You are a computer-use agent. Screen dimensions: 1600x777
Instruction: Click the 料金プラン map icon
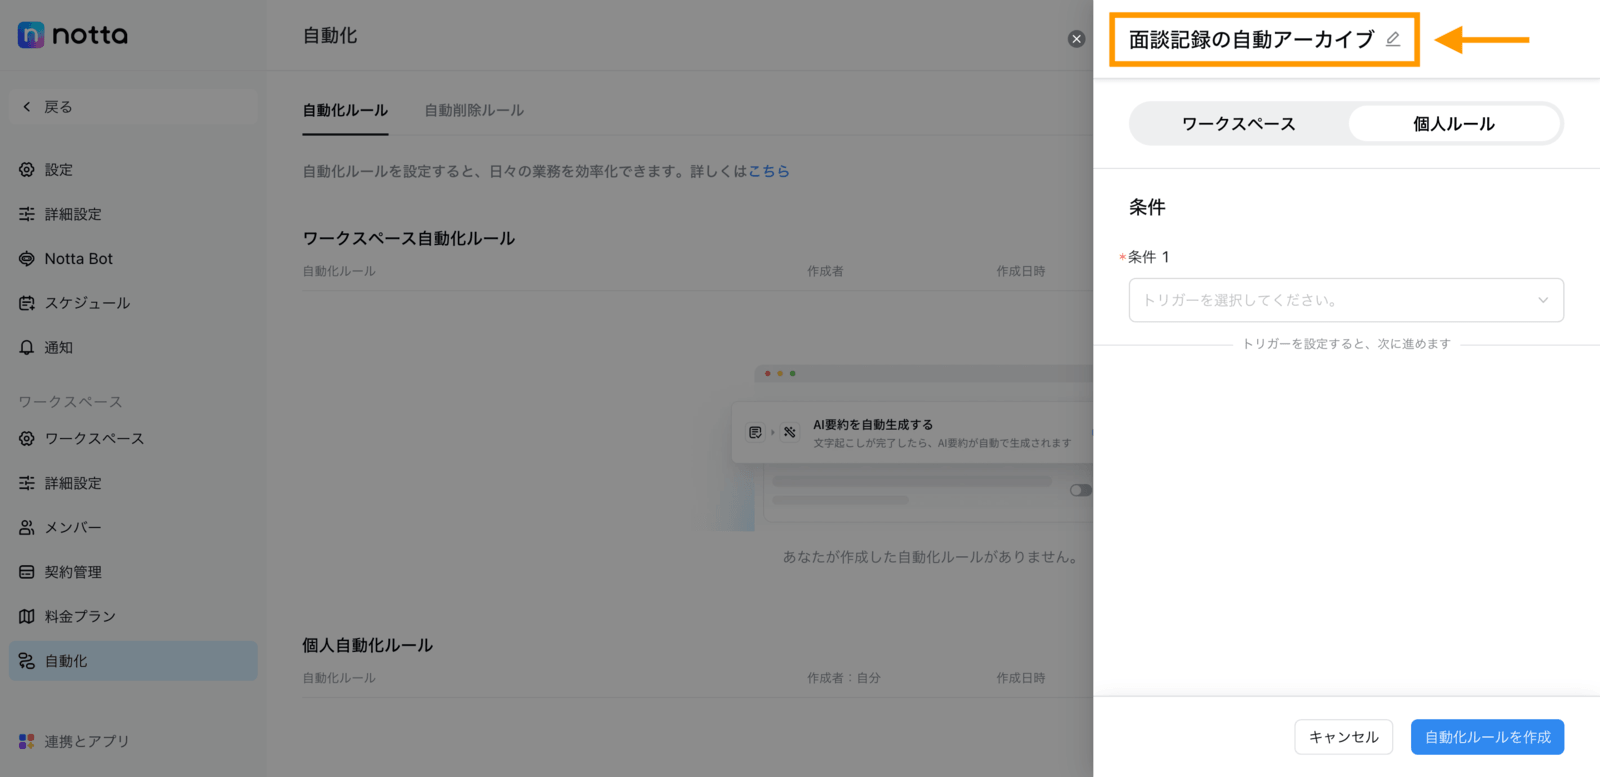click(x=27, y=617)
